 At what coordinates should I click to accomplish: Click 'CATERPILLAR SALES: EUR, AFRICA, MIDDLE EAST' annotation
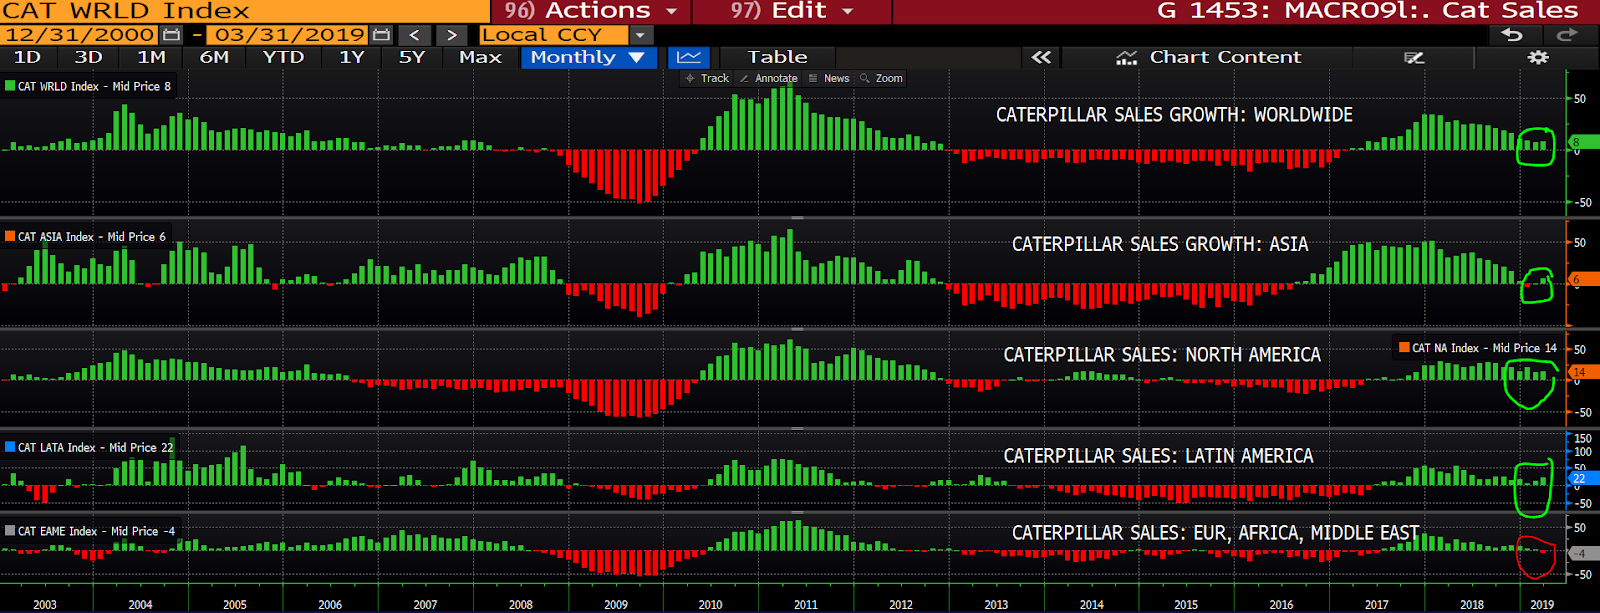tap(1215, 533)
